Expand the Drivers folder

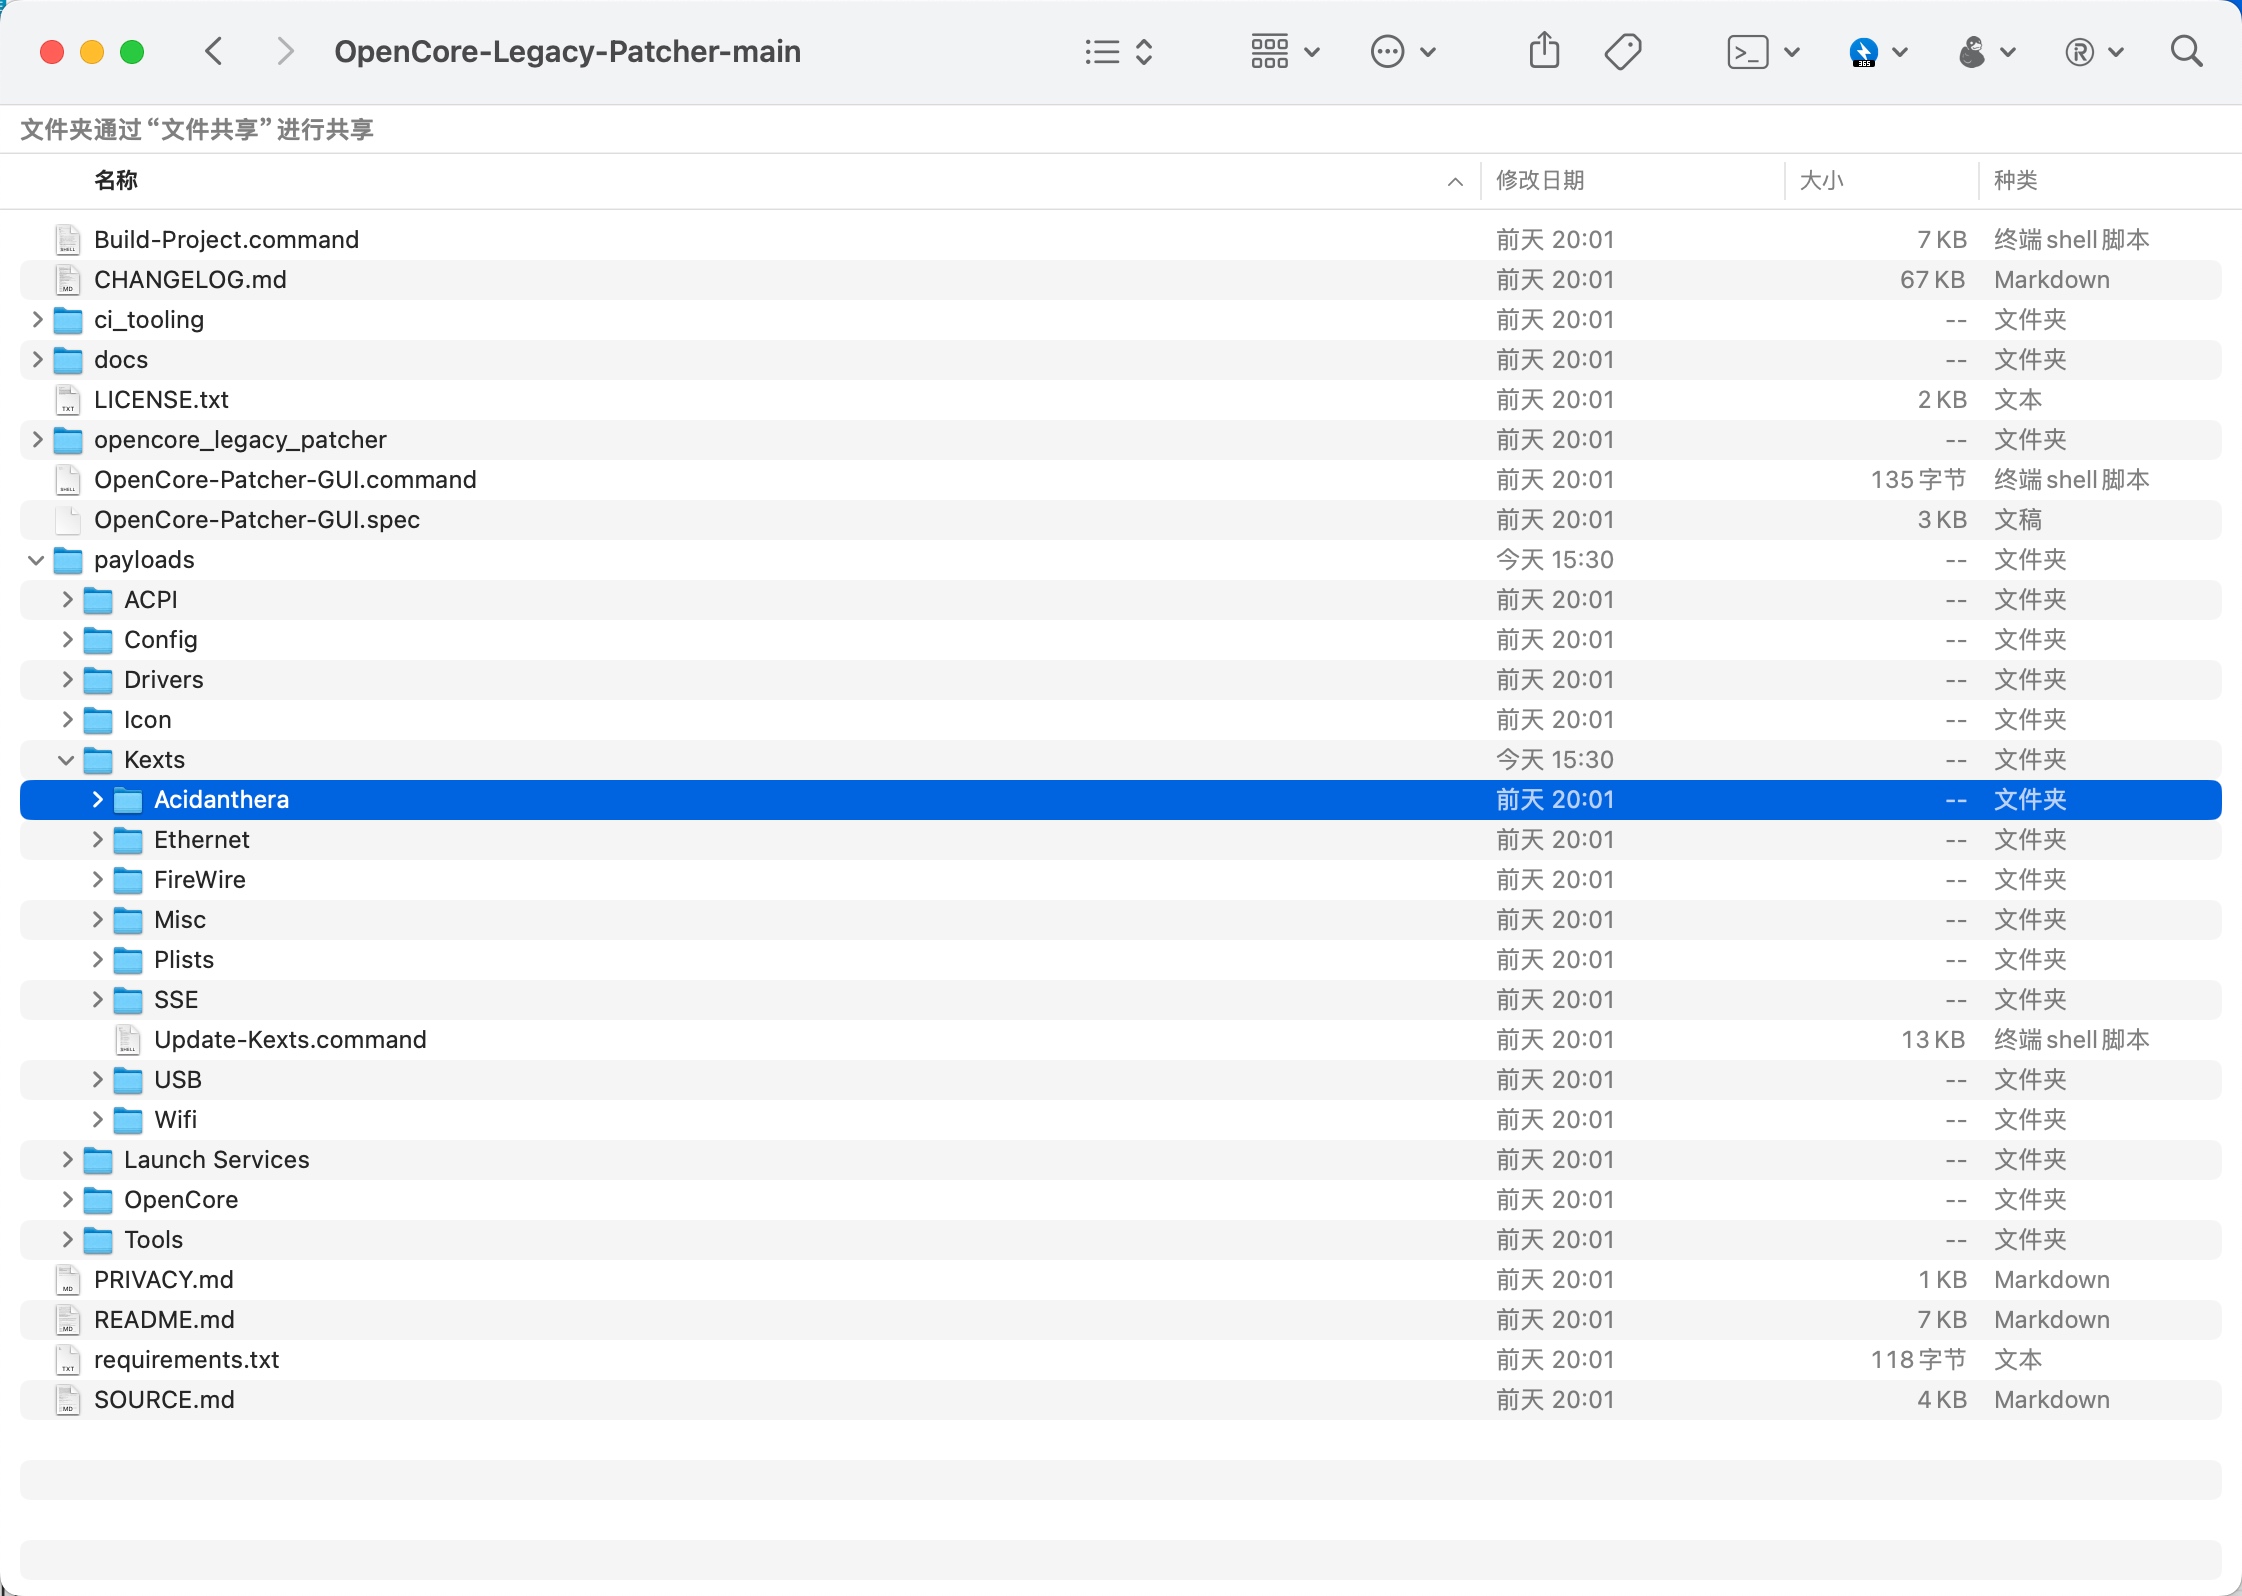(x=67, y=679)
